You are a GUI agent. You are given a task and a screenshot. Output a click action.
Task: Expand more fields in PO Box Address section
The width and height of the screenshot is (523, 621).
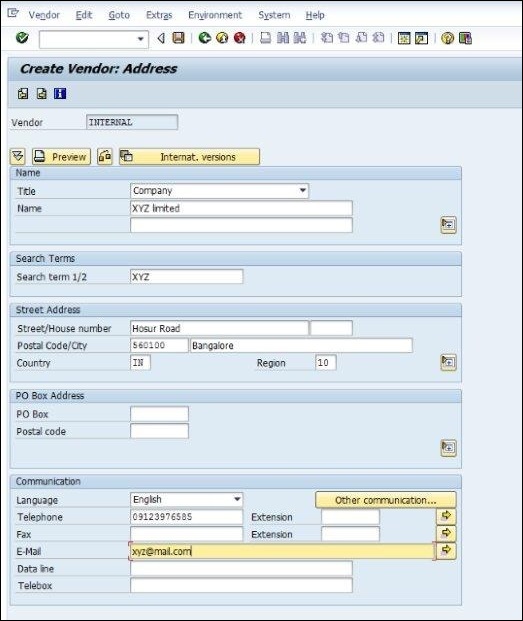coord(448,448)
